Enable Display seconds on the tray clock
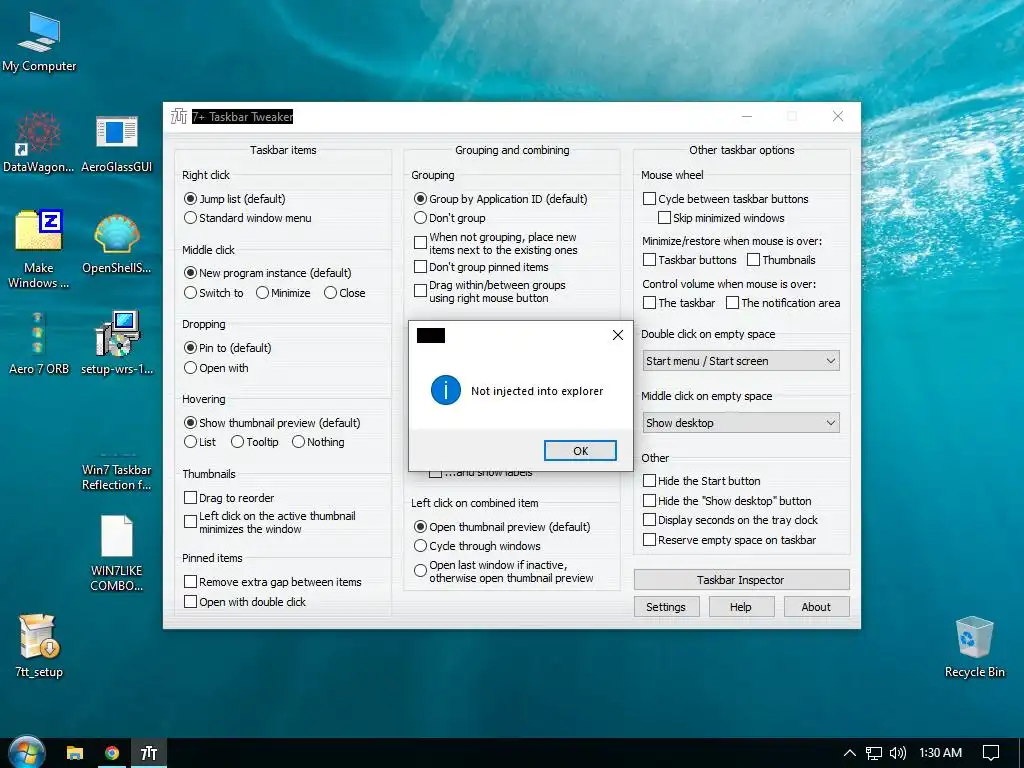The height and width of the screenshot is (768, 1024). tap(731, 520)
